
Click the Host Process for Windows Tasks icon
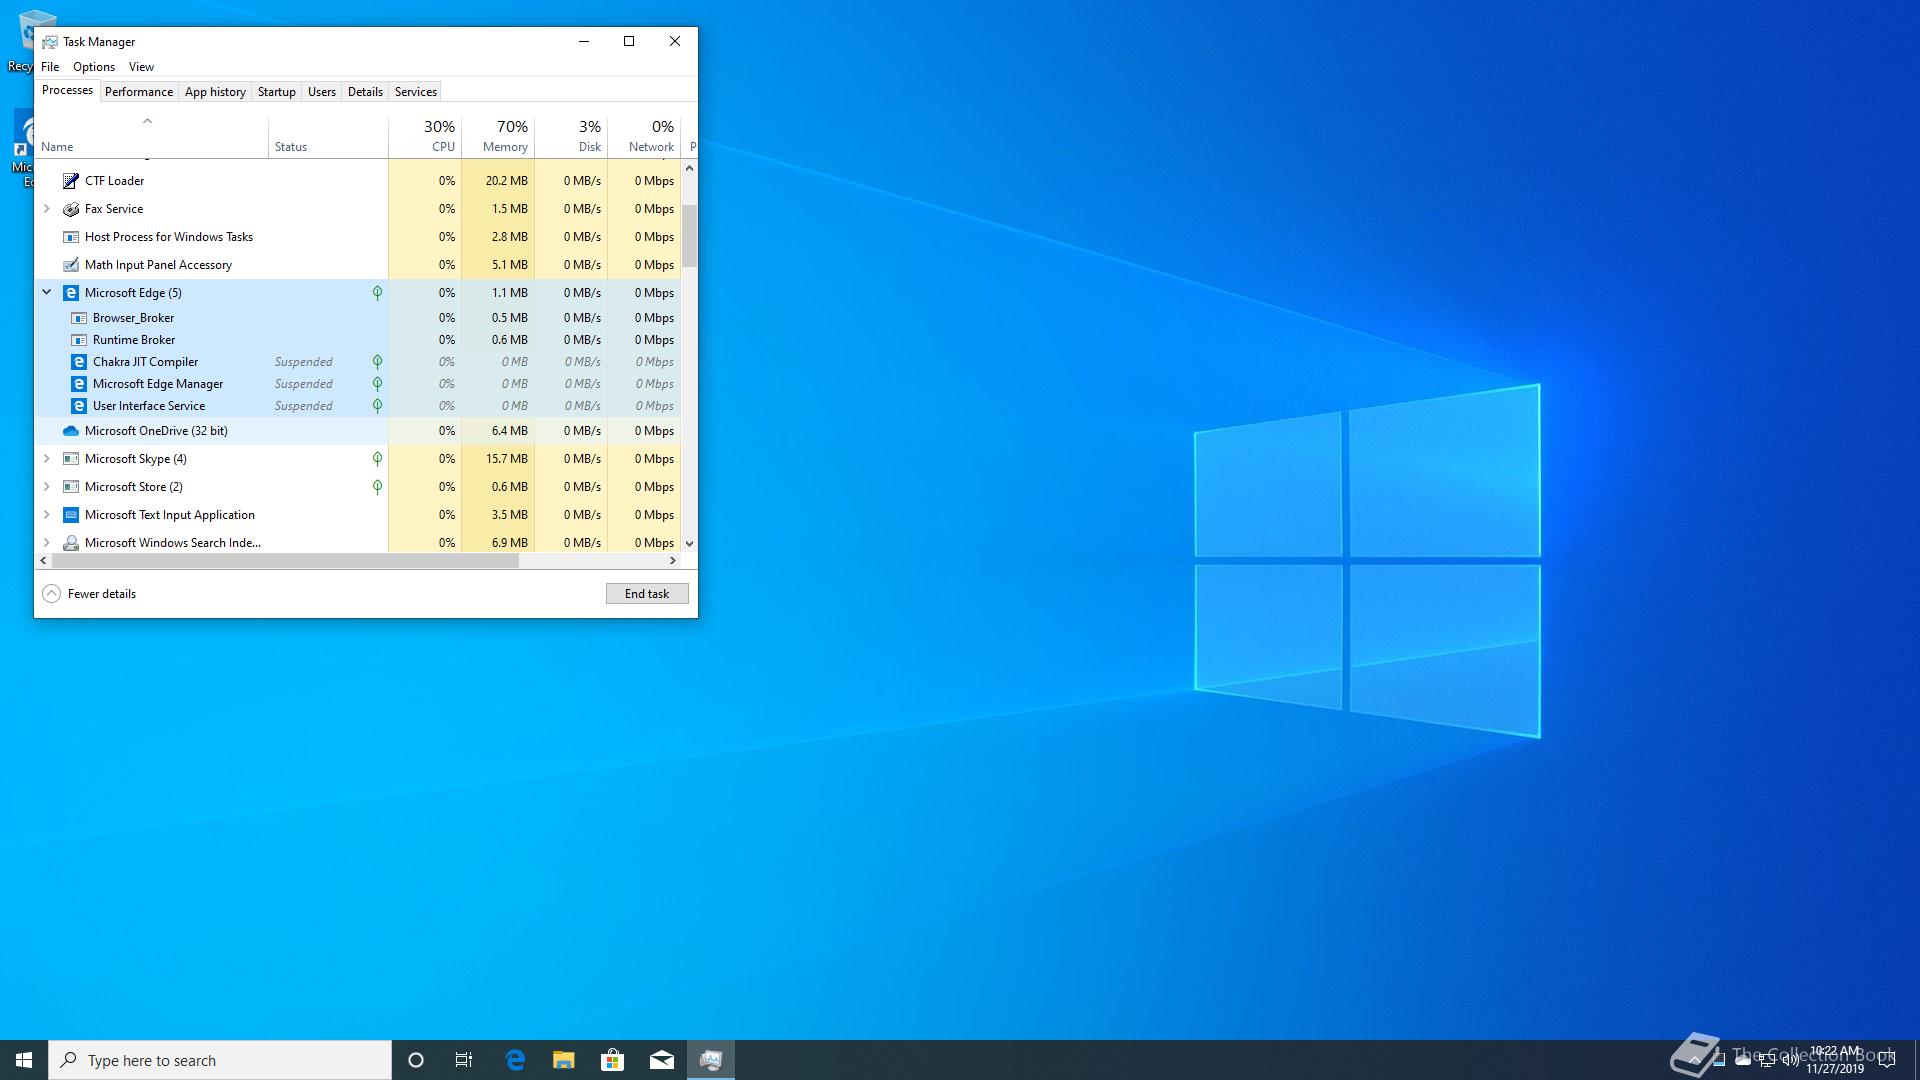coord(71,237)
